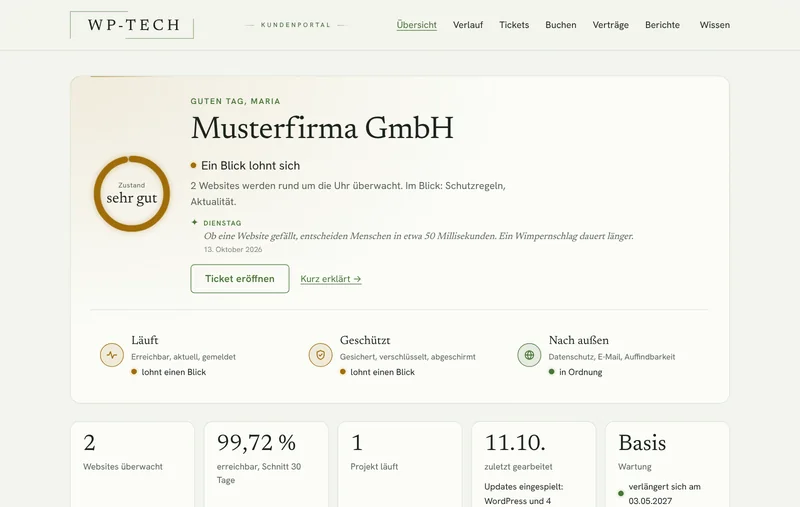Click Datenschutz, E-Mail, Auffindbarkeit description

click(x=612, y=357)
